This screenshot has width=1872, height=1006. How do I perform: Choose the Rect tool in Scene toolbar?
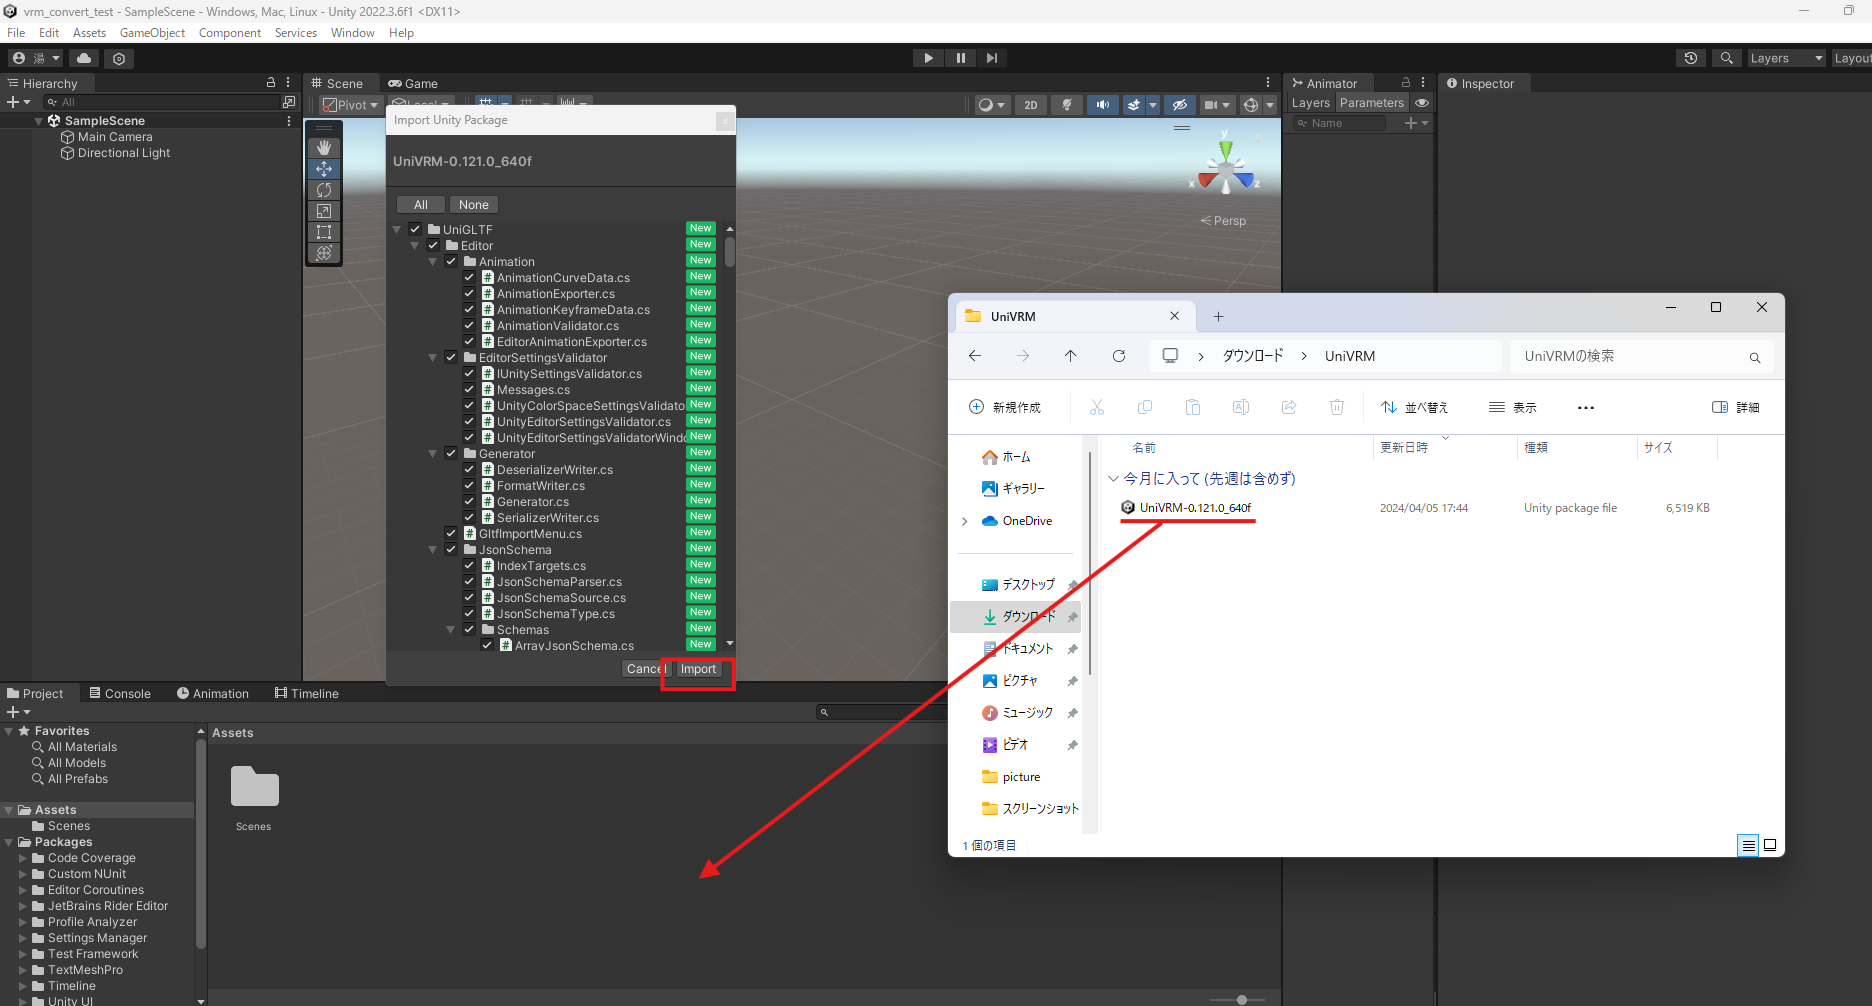coord(324,232)
